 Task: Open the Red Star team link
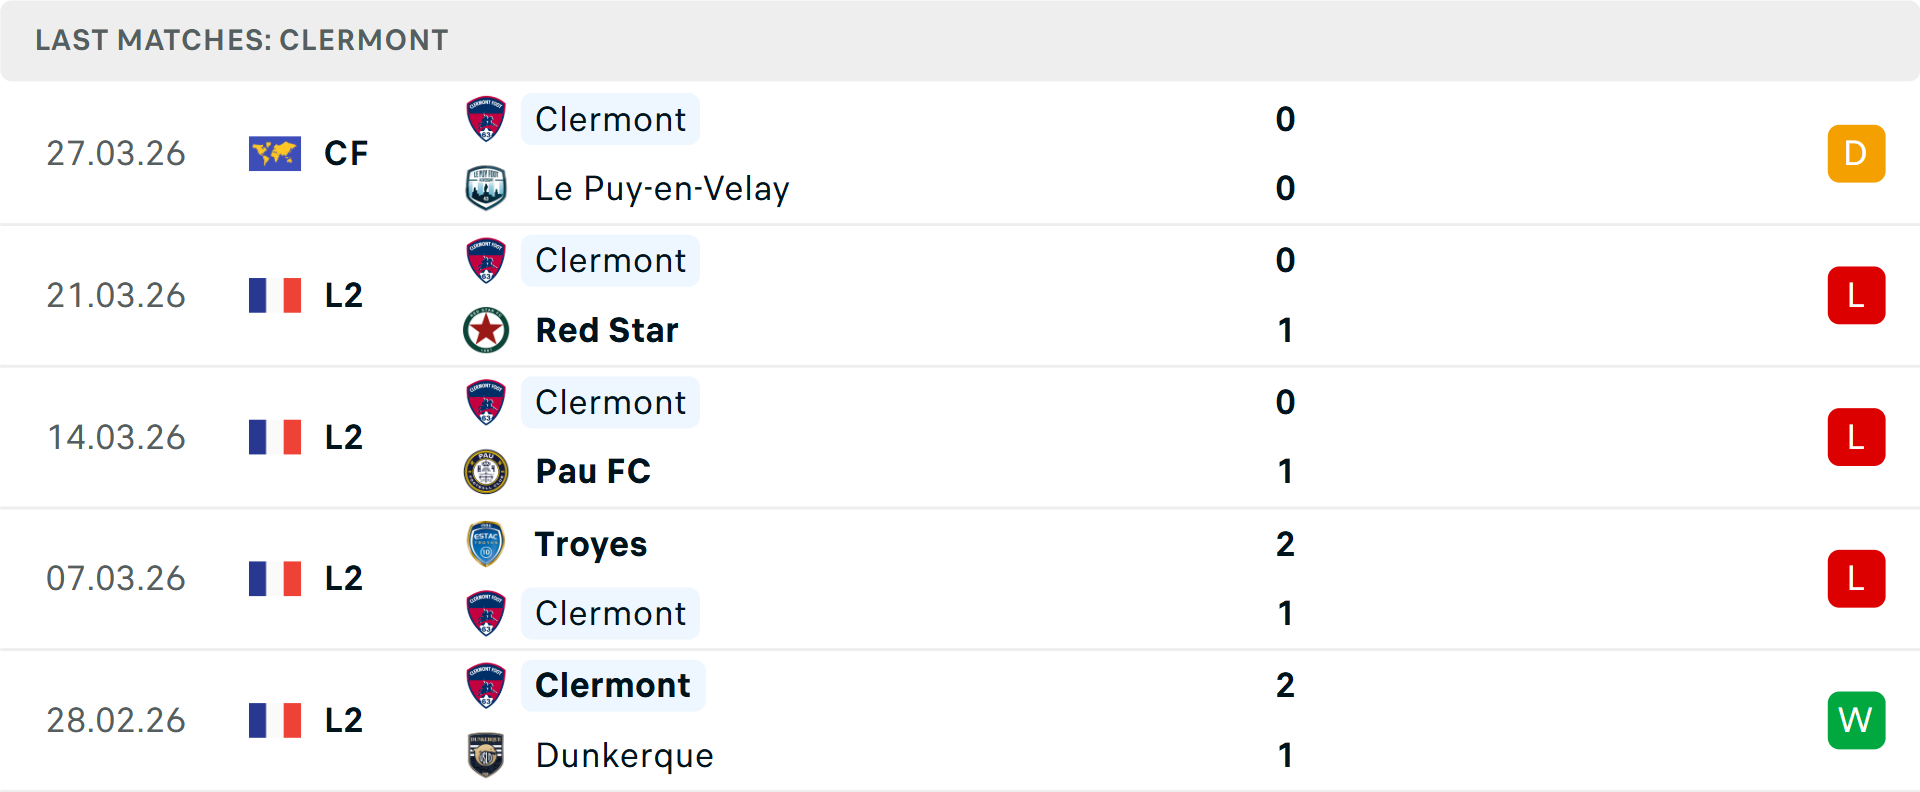click(x=607, y=330)
